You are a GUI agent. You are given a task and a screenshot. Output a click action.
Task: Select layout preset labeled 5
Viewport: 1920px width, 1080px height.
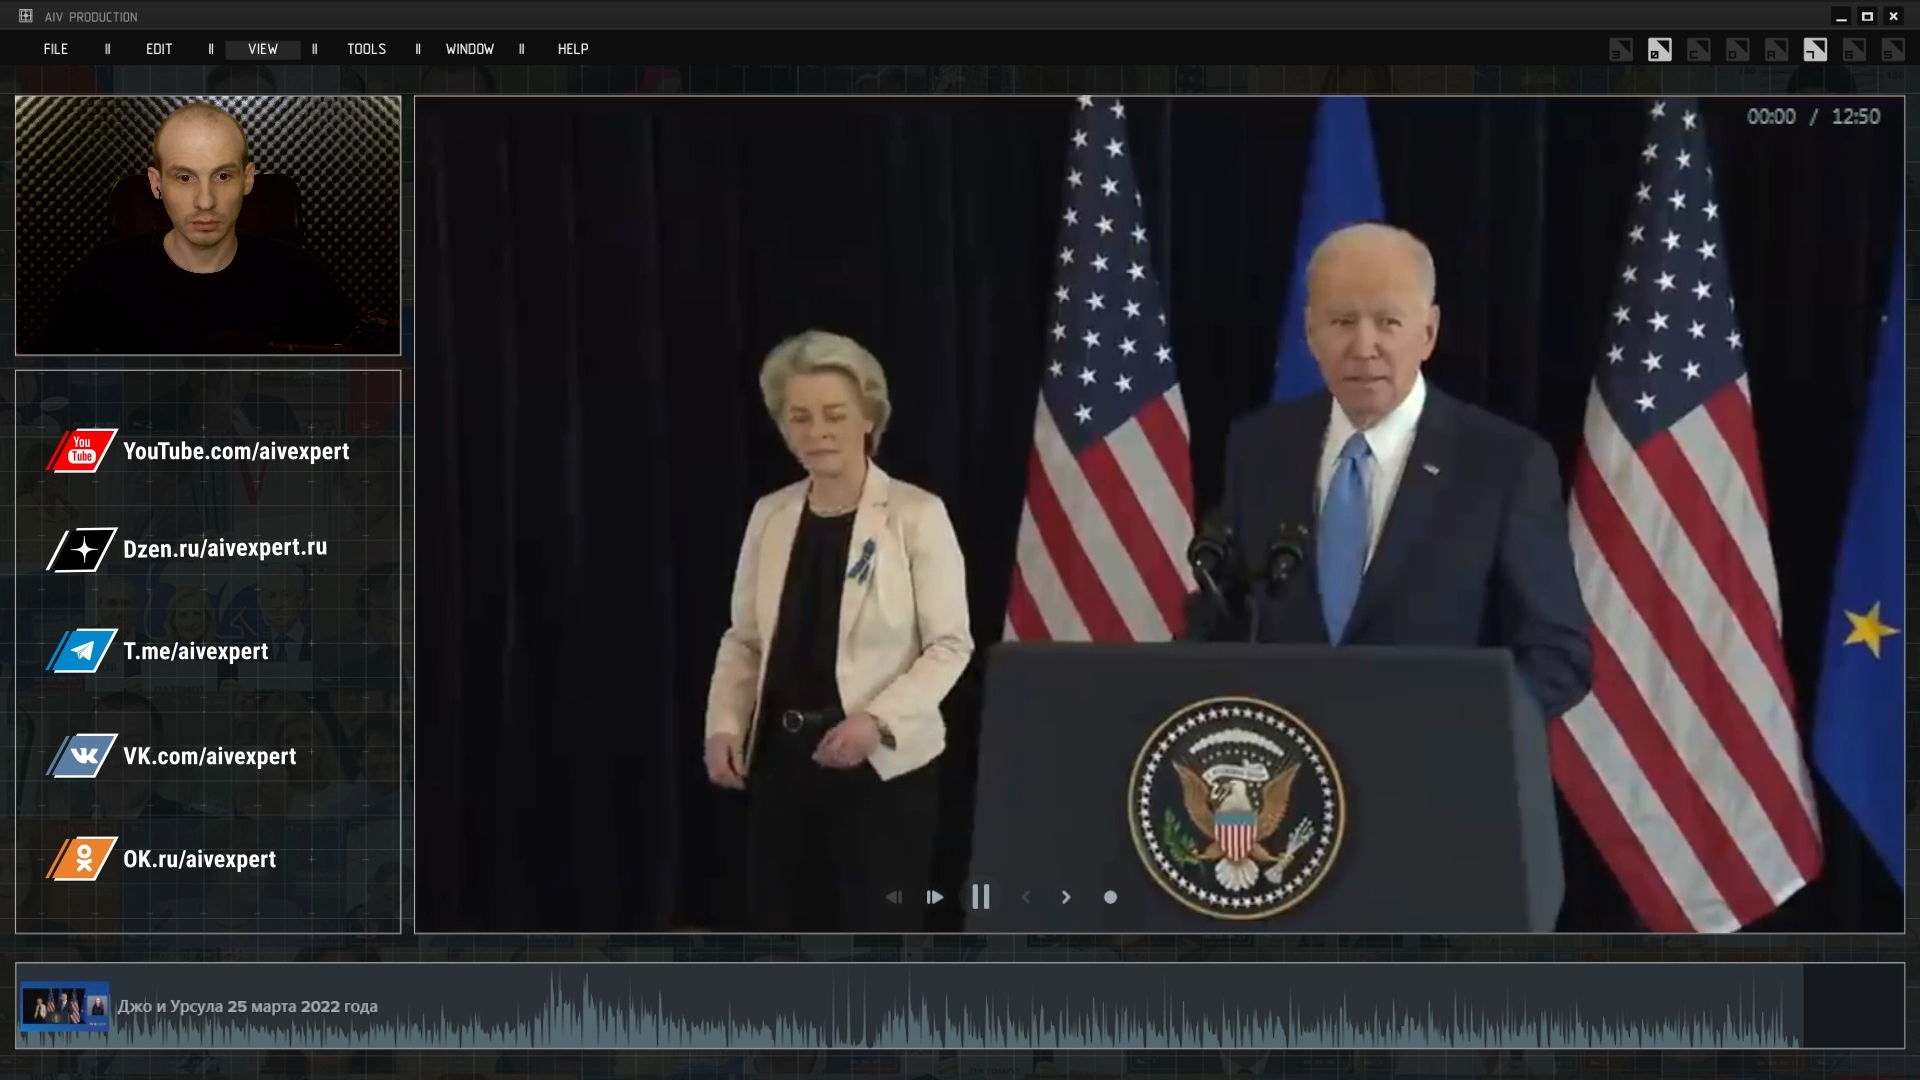point(1893,50)
